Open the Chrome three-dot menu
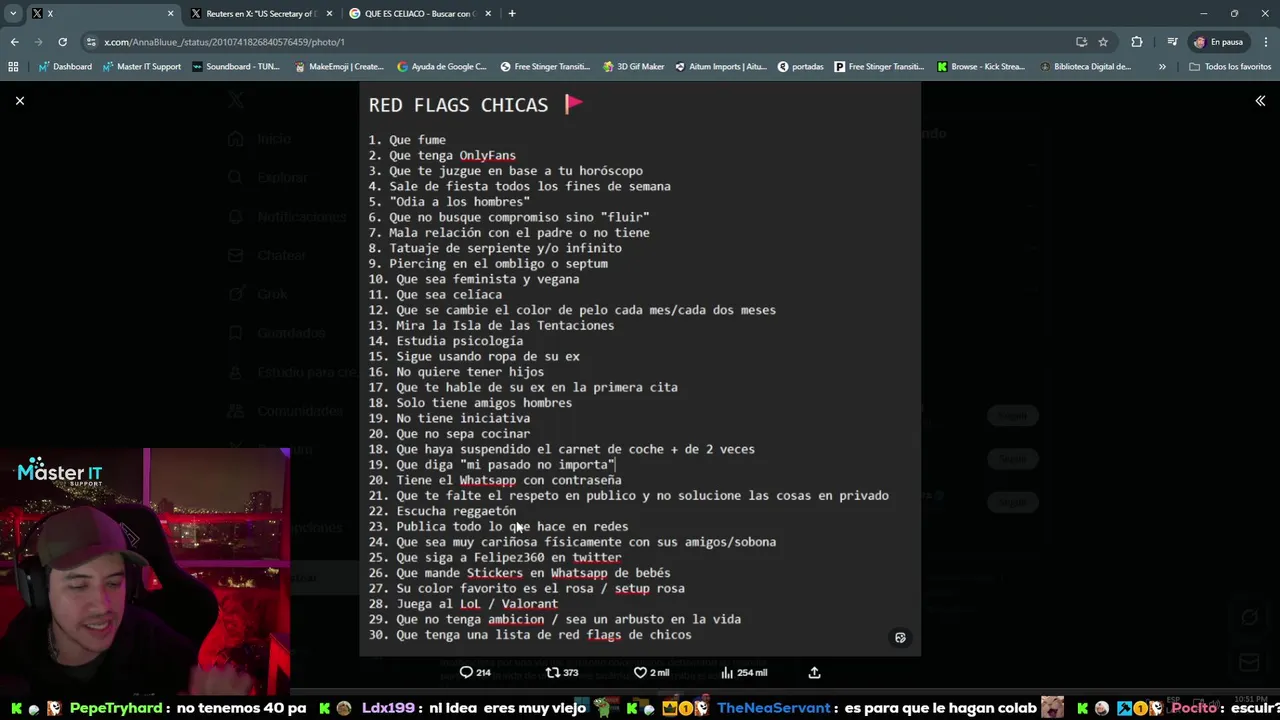Screen dimensions: 1280x720 tap(1266, 42)
